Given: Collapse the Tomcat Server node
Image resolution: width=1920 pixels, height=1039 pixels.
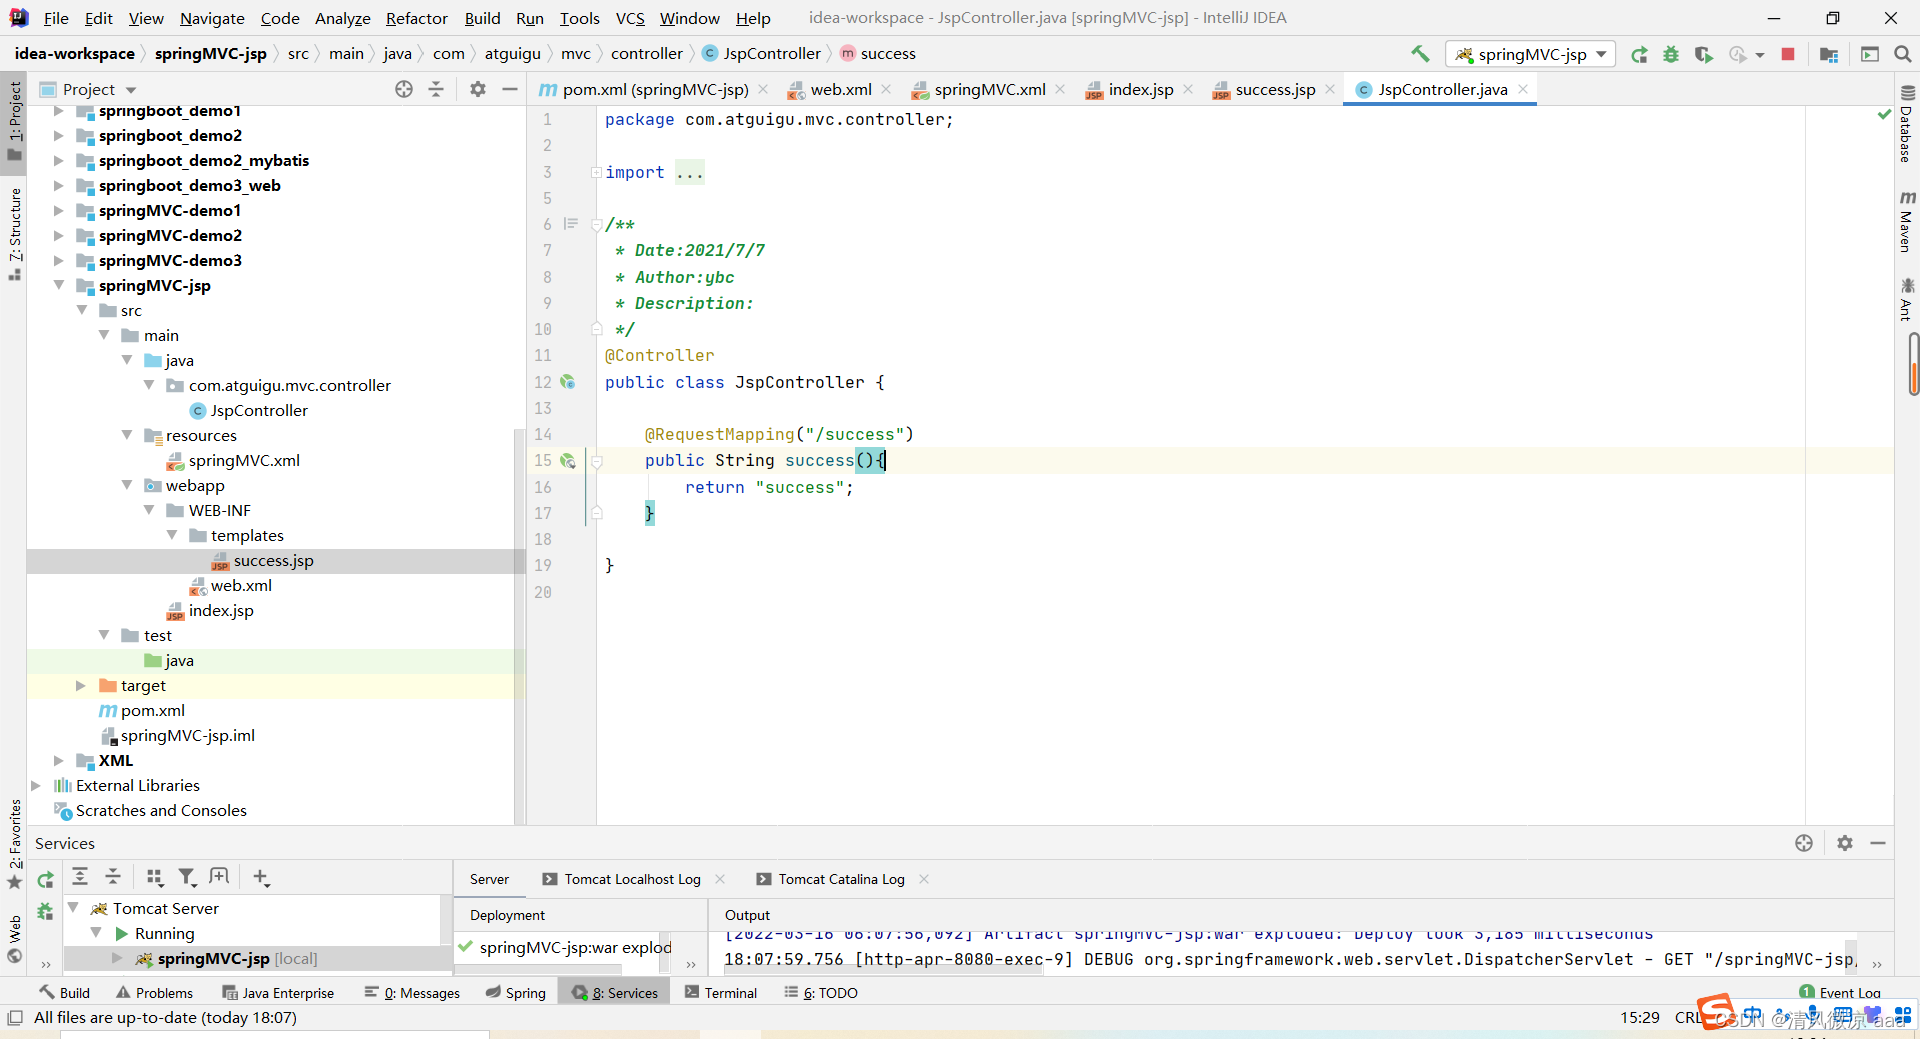Looking at the screenshot, I should [73, 907].
